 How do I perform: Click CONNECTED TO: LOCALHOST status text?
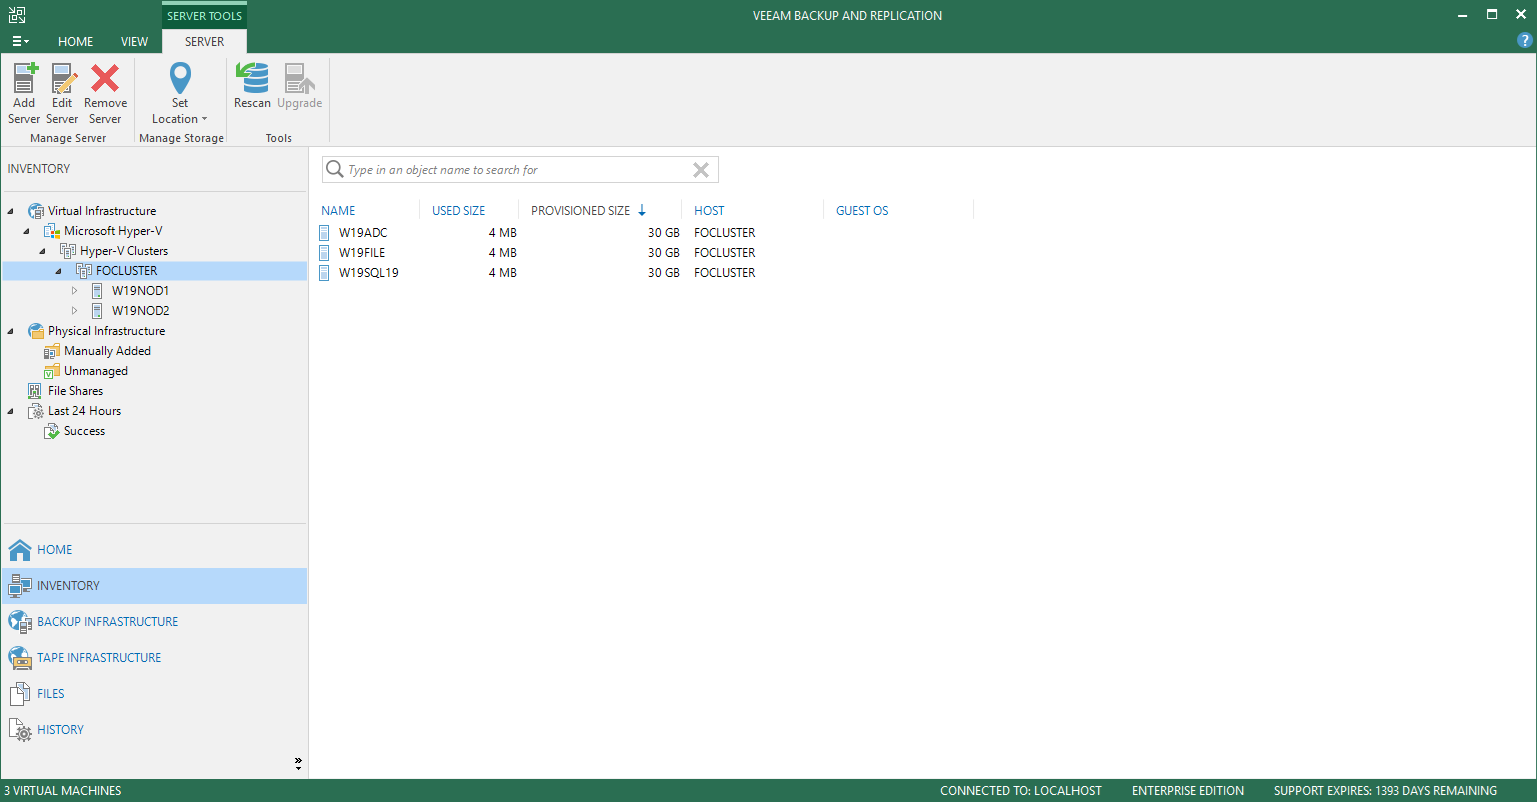click(1021, 791)
